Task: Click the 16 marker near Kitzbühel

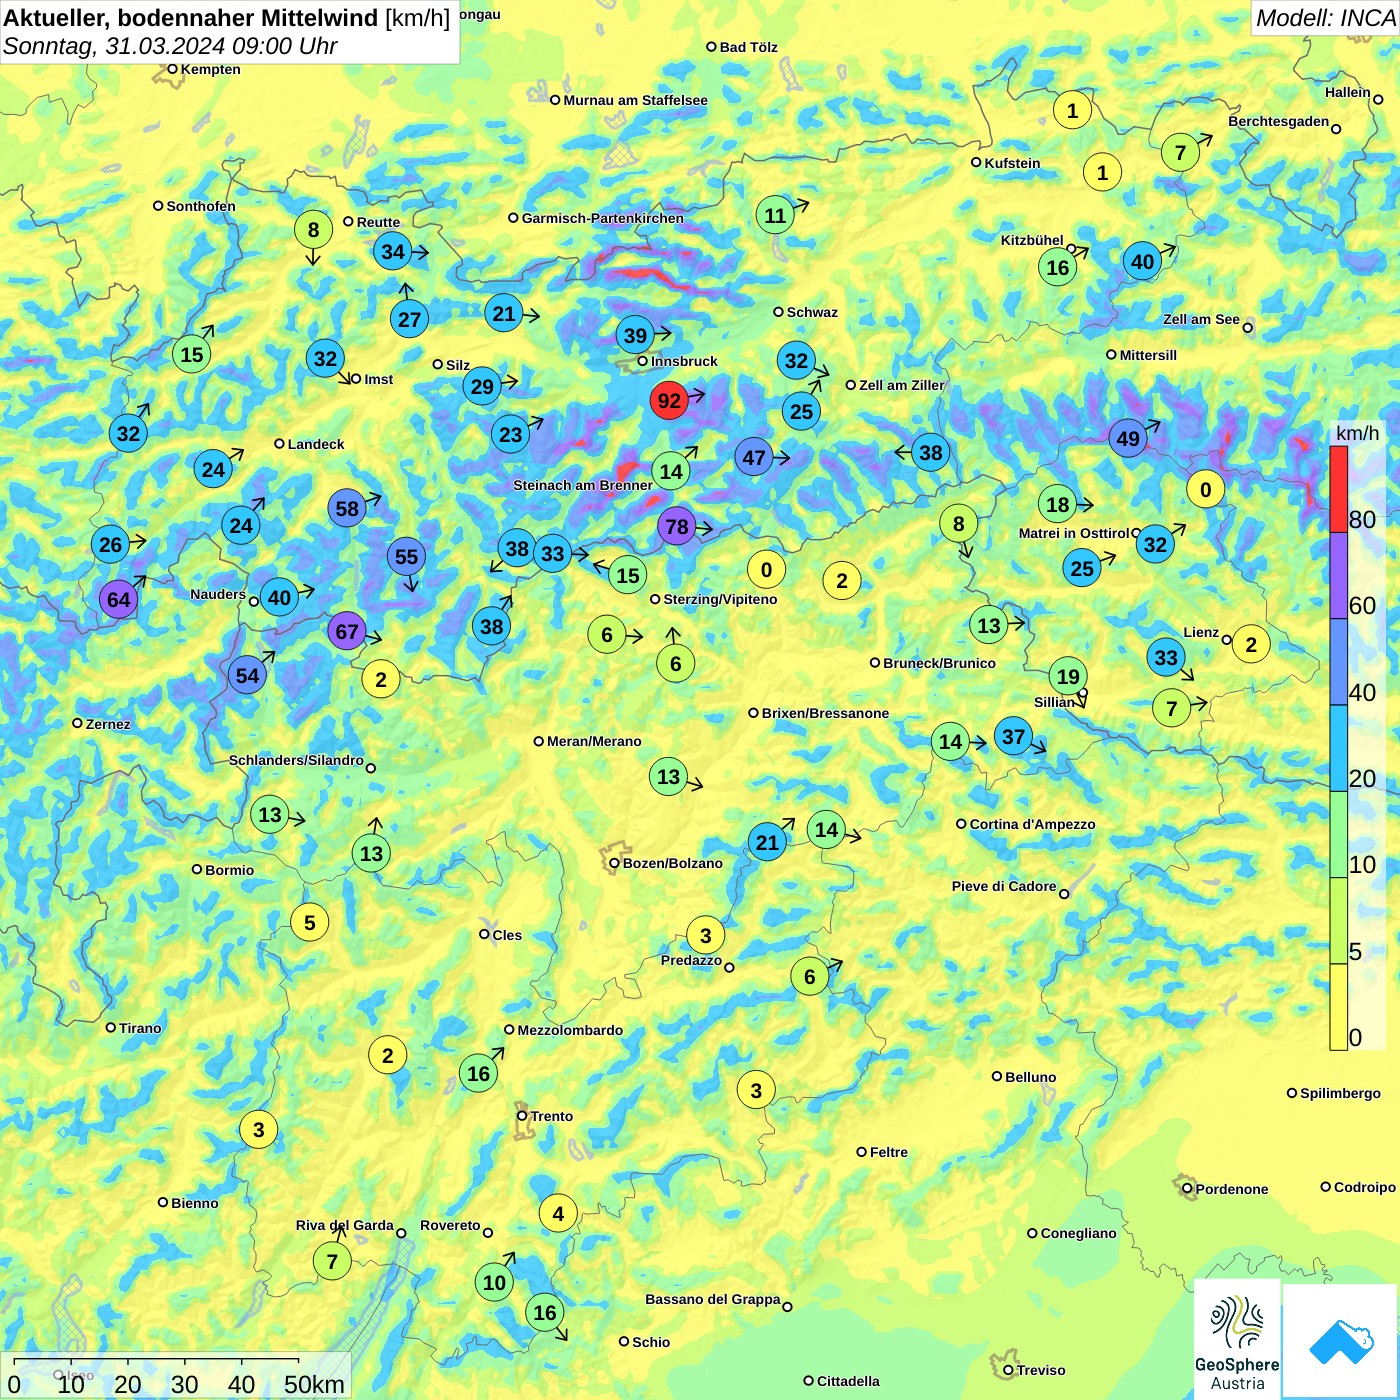Action: point(1058,267)
